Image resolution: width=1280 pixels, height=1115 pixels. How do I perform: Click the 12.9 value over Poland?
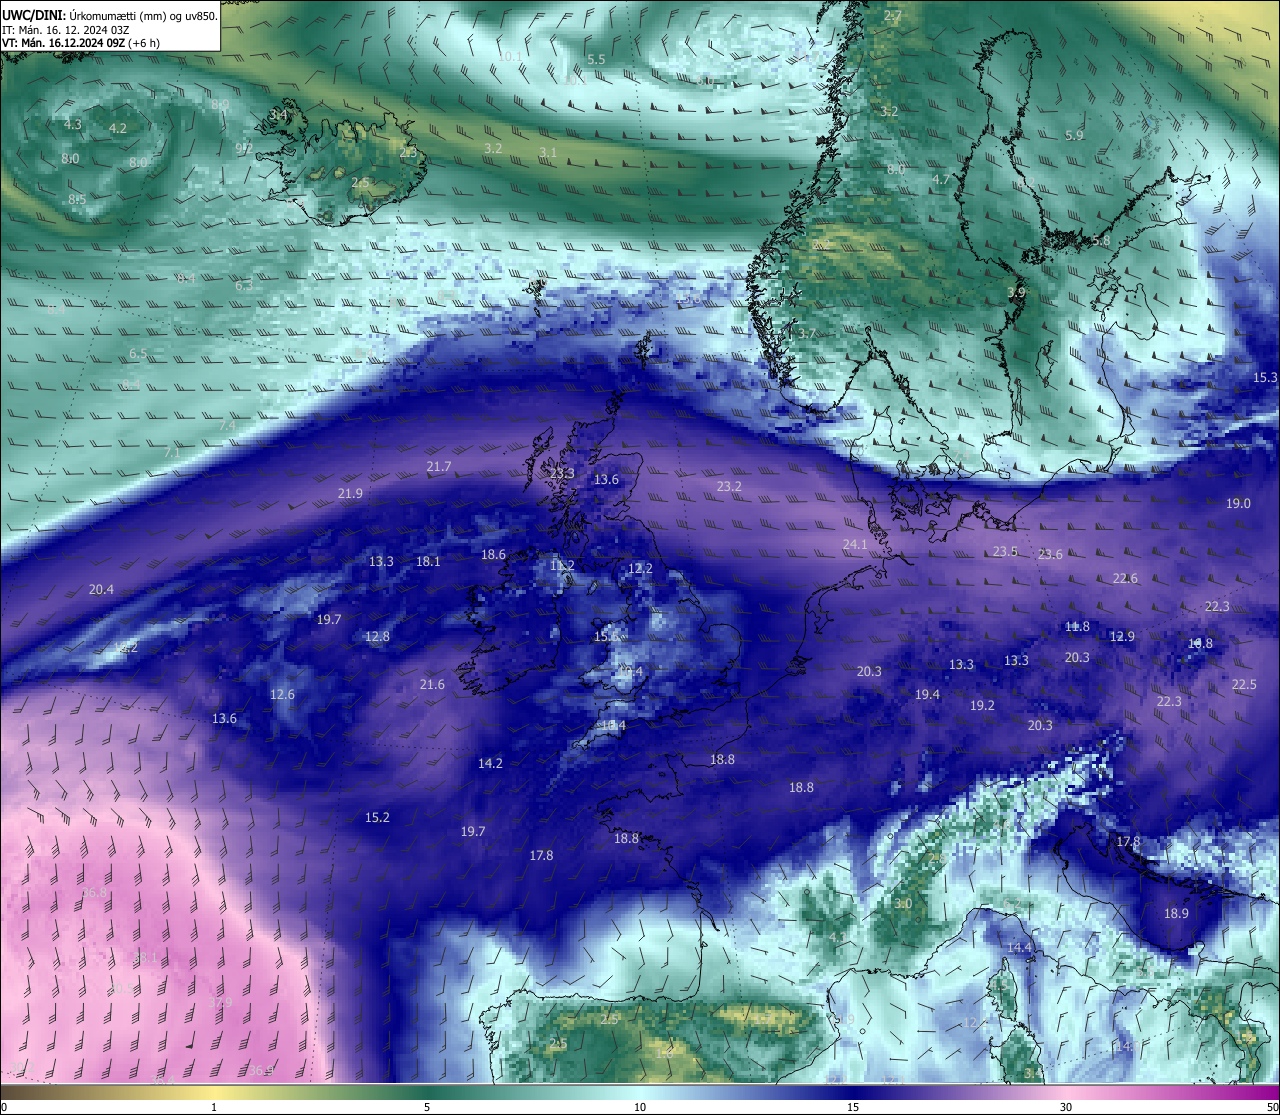pyautogui.click(x=1122, y=637)
